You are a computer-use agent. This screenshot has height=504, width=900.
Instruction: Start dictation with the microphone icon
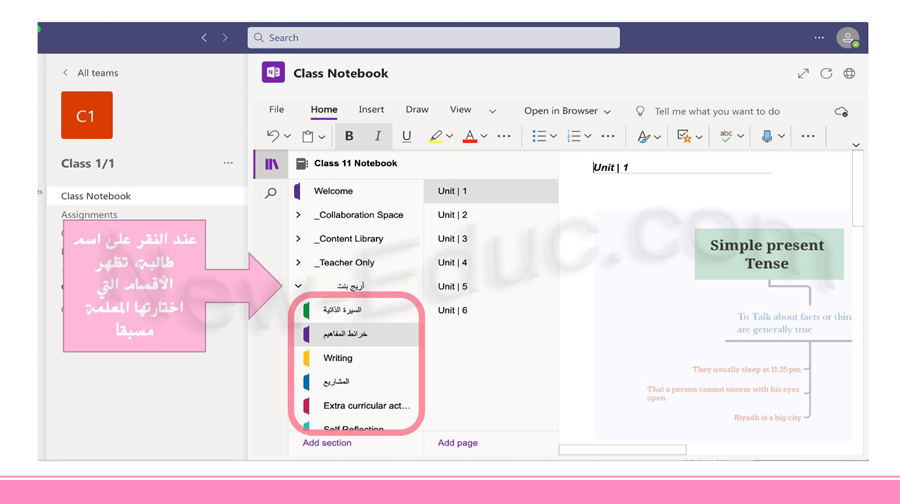click(767, 136)
